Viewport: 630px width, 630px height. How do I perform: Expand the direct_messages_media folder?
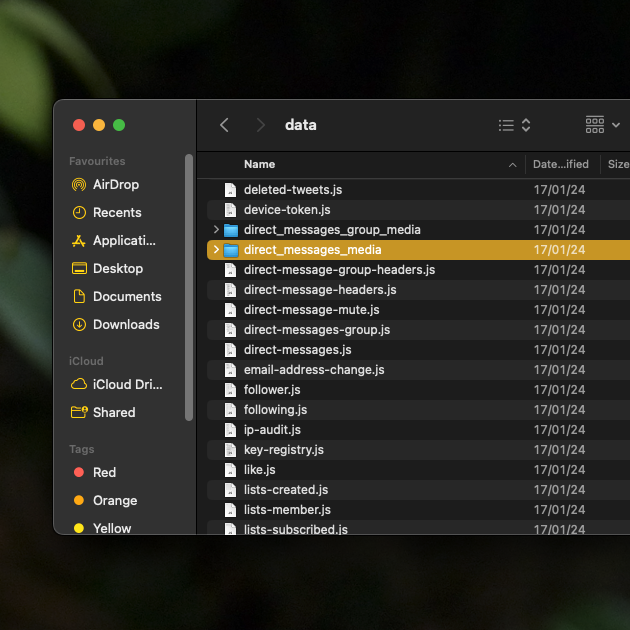[216, 250]
